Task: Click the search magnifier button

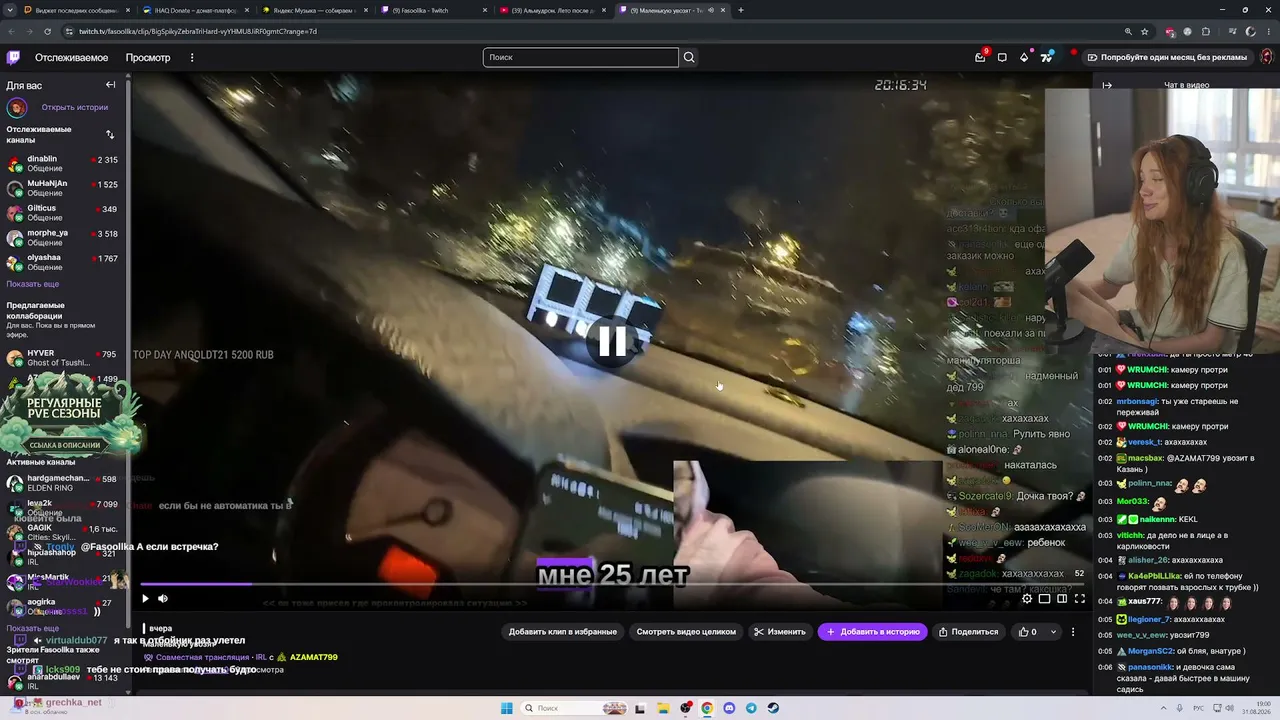Action: (x=689, y=57)
